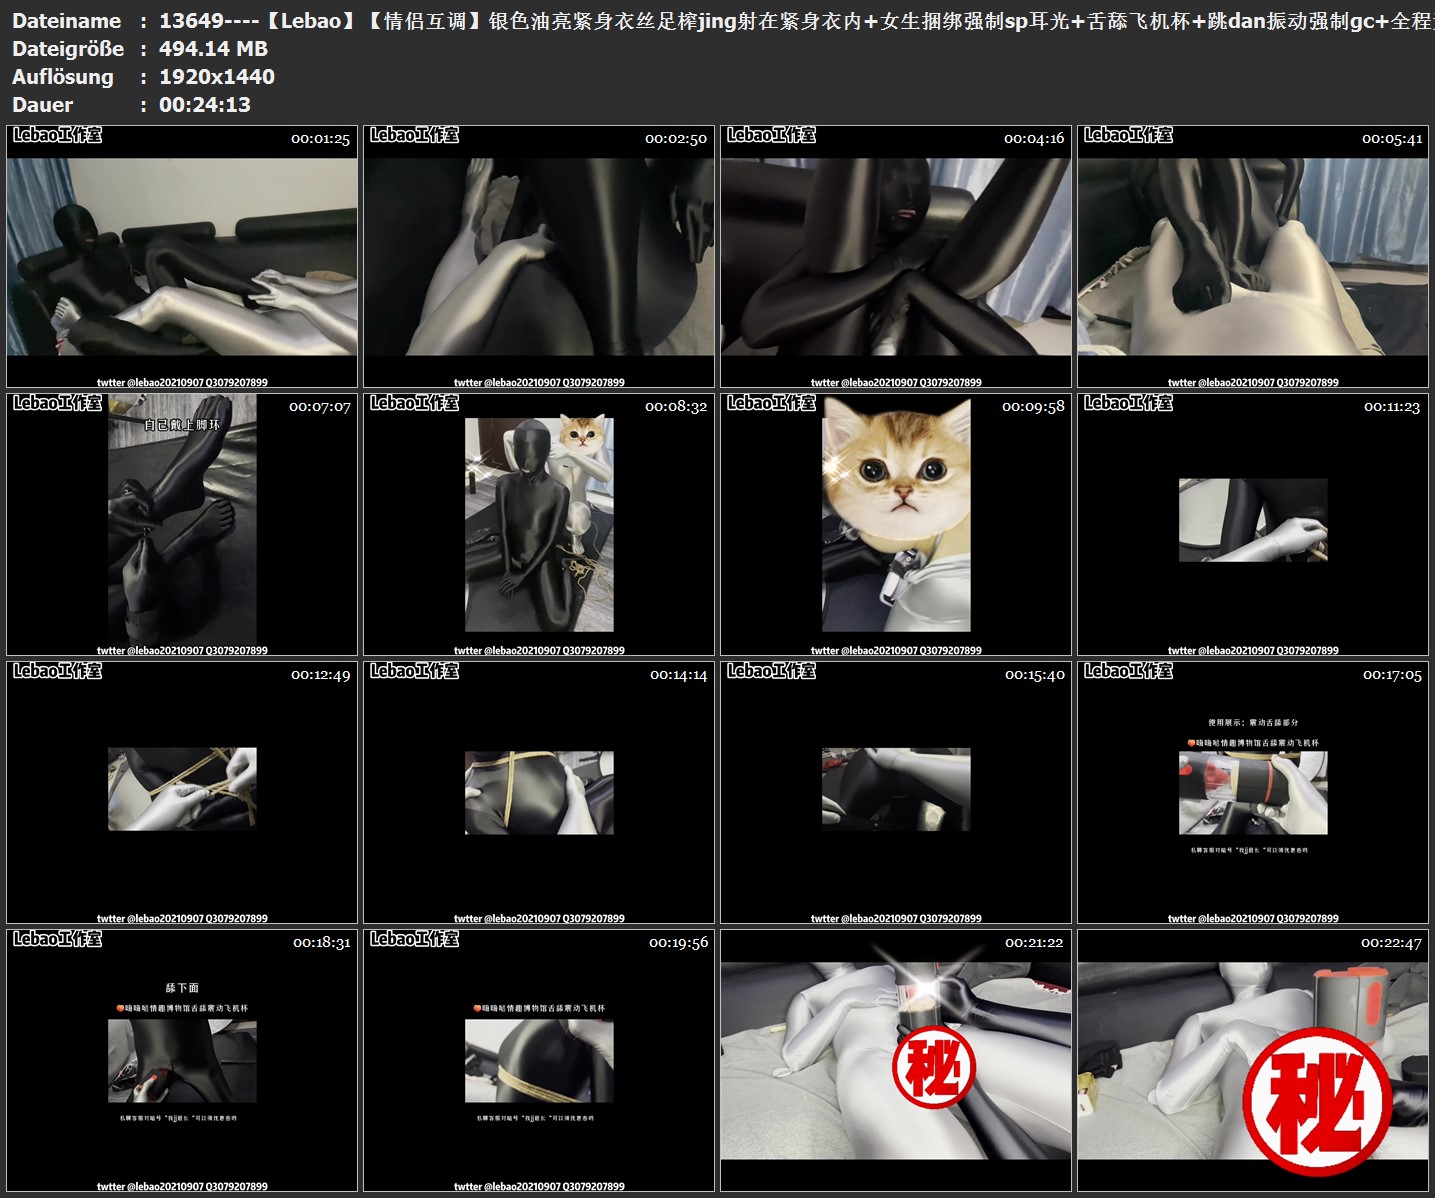Select the small frame at 00:11:23
Image resolution: width=1435 pixels, height=1198 pixels.
click(x=1253, y=520)
